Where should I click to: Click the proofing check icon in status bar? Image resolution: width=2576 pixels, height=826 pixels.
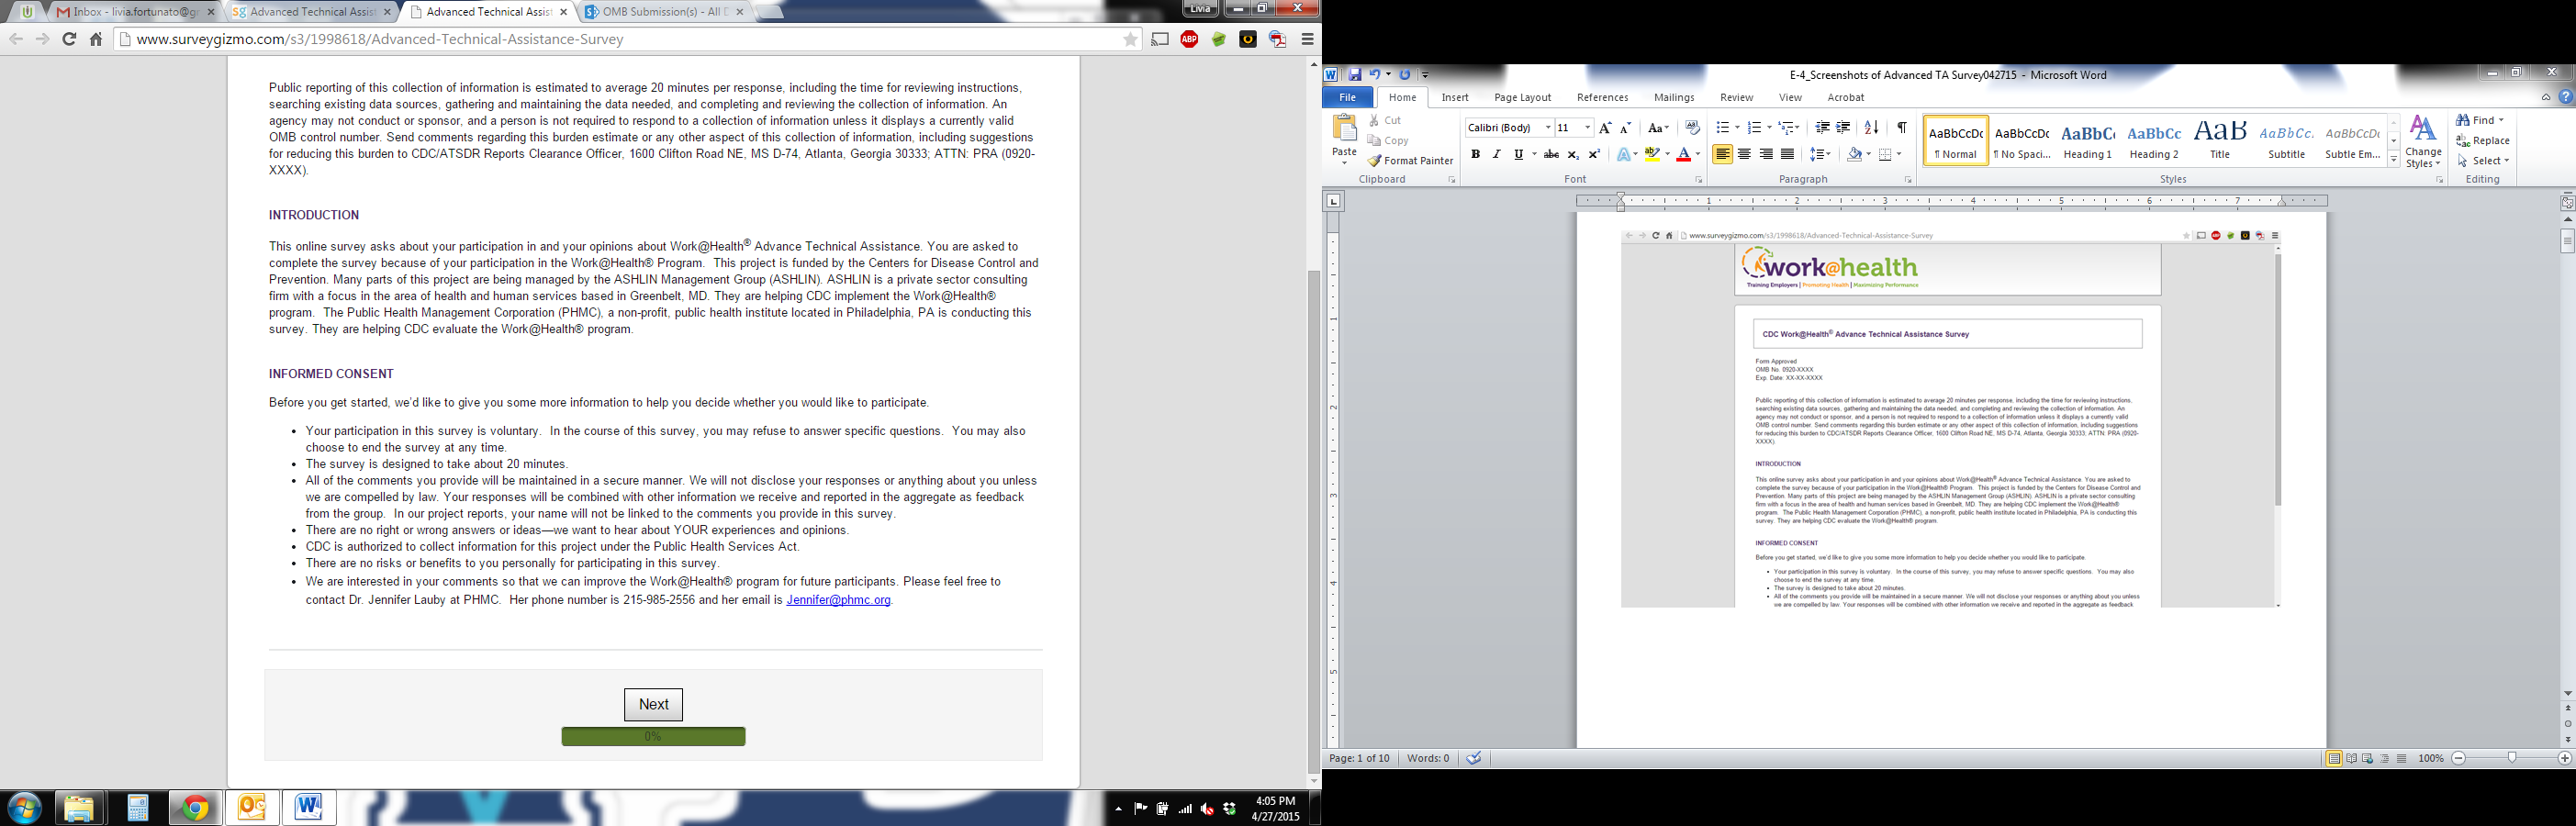point(1474,758)
